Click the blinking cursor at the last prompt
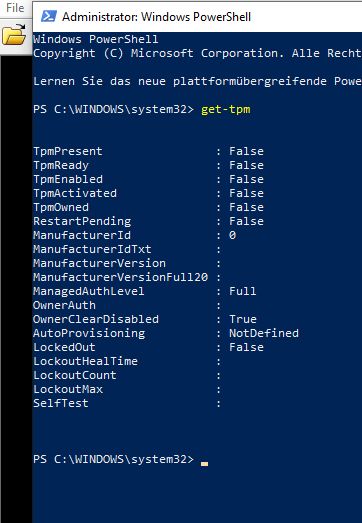Viewport: 362px width, 523px height. (x=205, y=463)
